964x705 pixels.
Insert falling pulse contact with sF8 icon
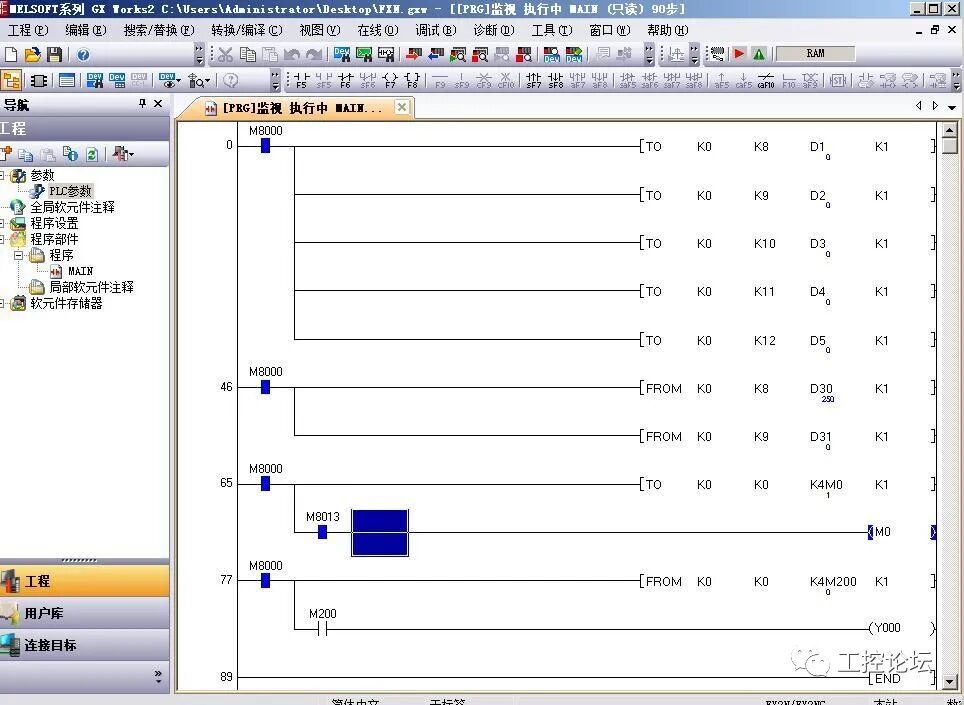[x=556, y=81]
